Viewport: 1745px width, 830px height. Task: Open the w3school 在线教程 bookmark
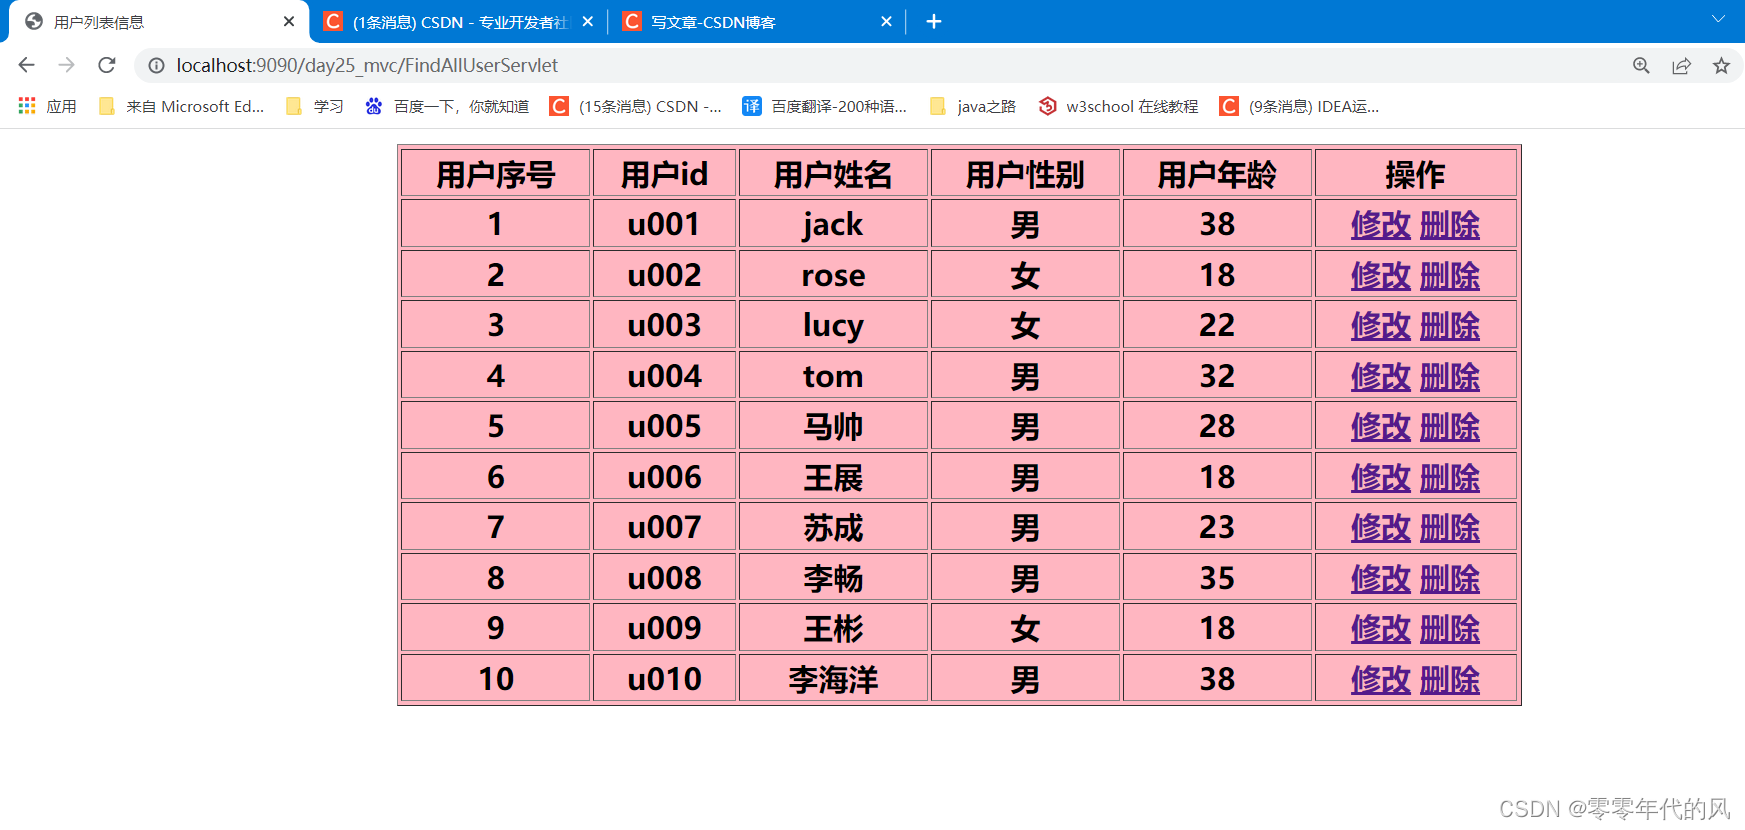[x=1118, y=106]
